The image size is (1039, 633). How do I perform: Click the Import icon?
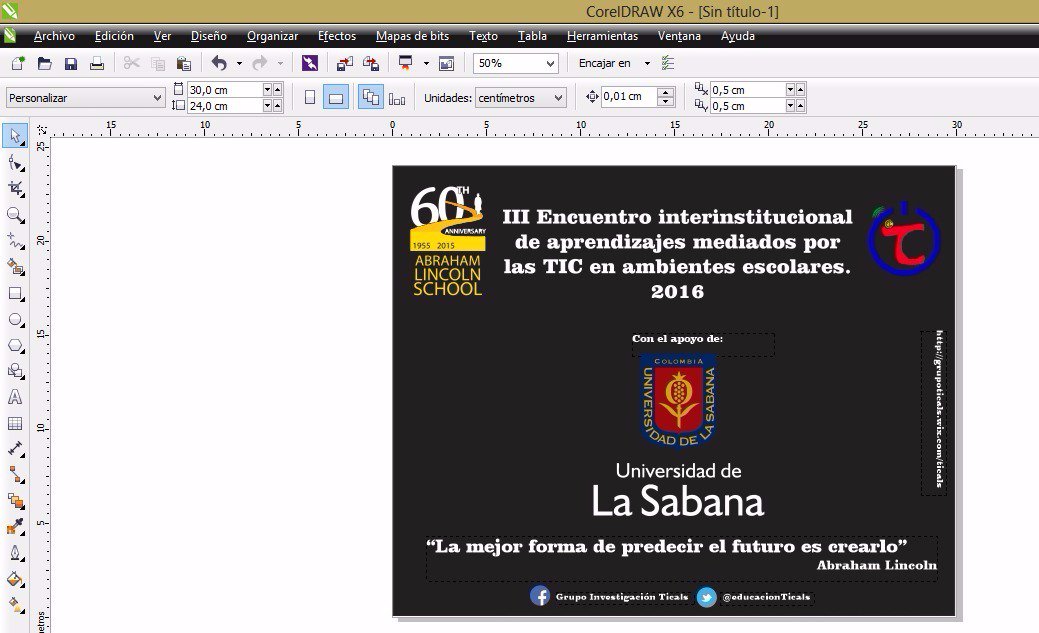click(345, 63)
